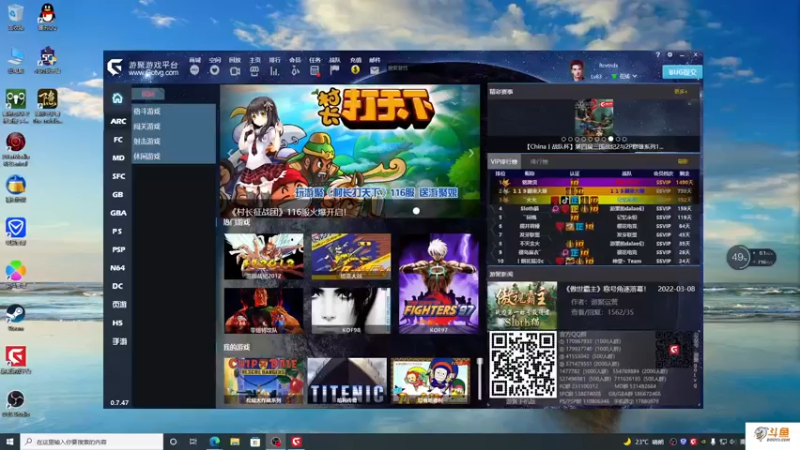800x450 pixels.
Task: Open Microsoft Edge in the taskbar
Action: click(214, 441)
